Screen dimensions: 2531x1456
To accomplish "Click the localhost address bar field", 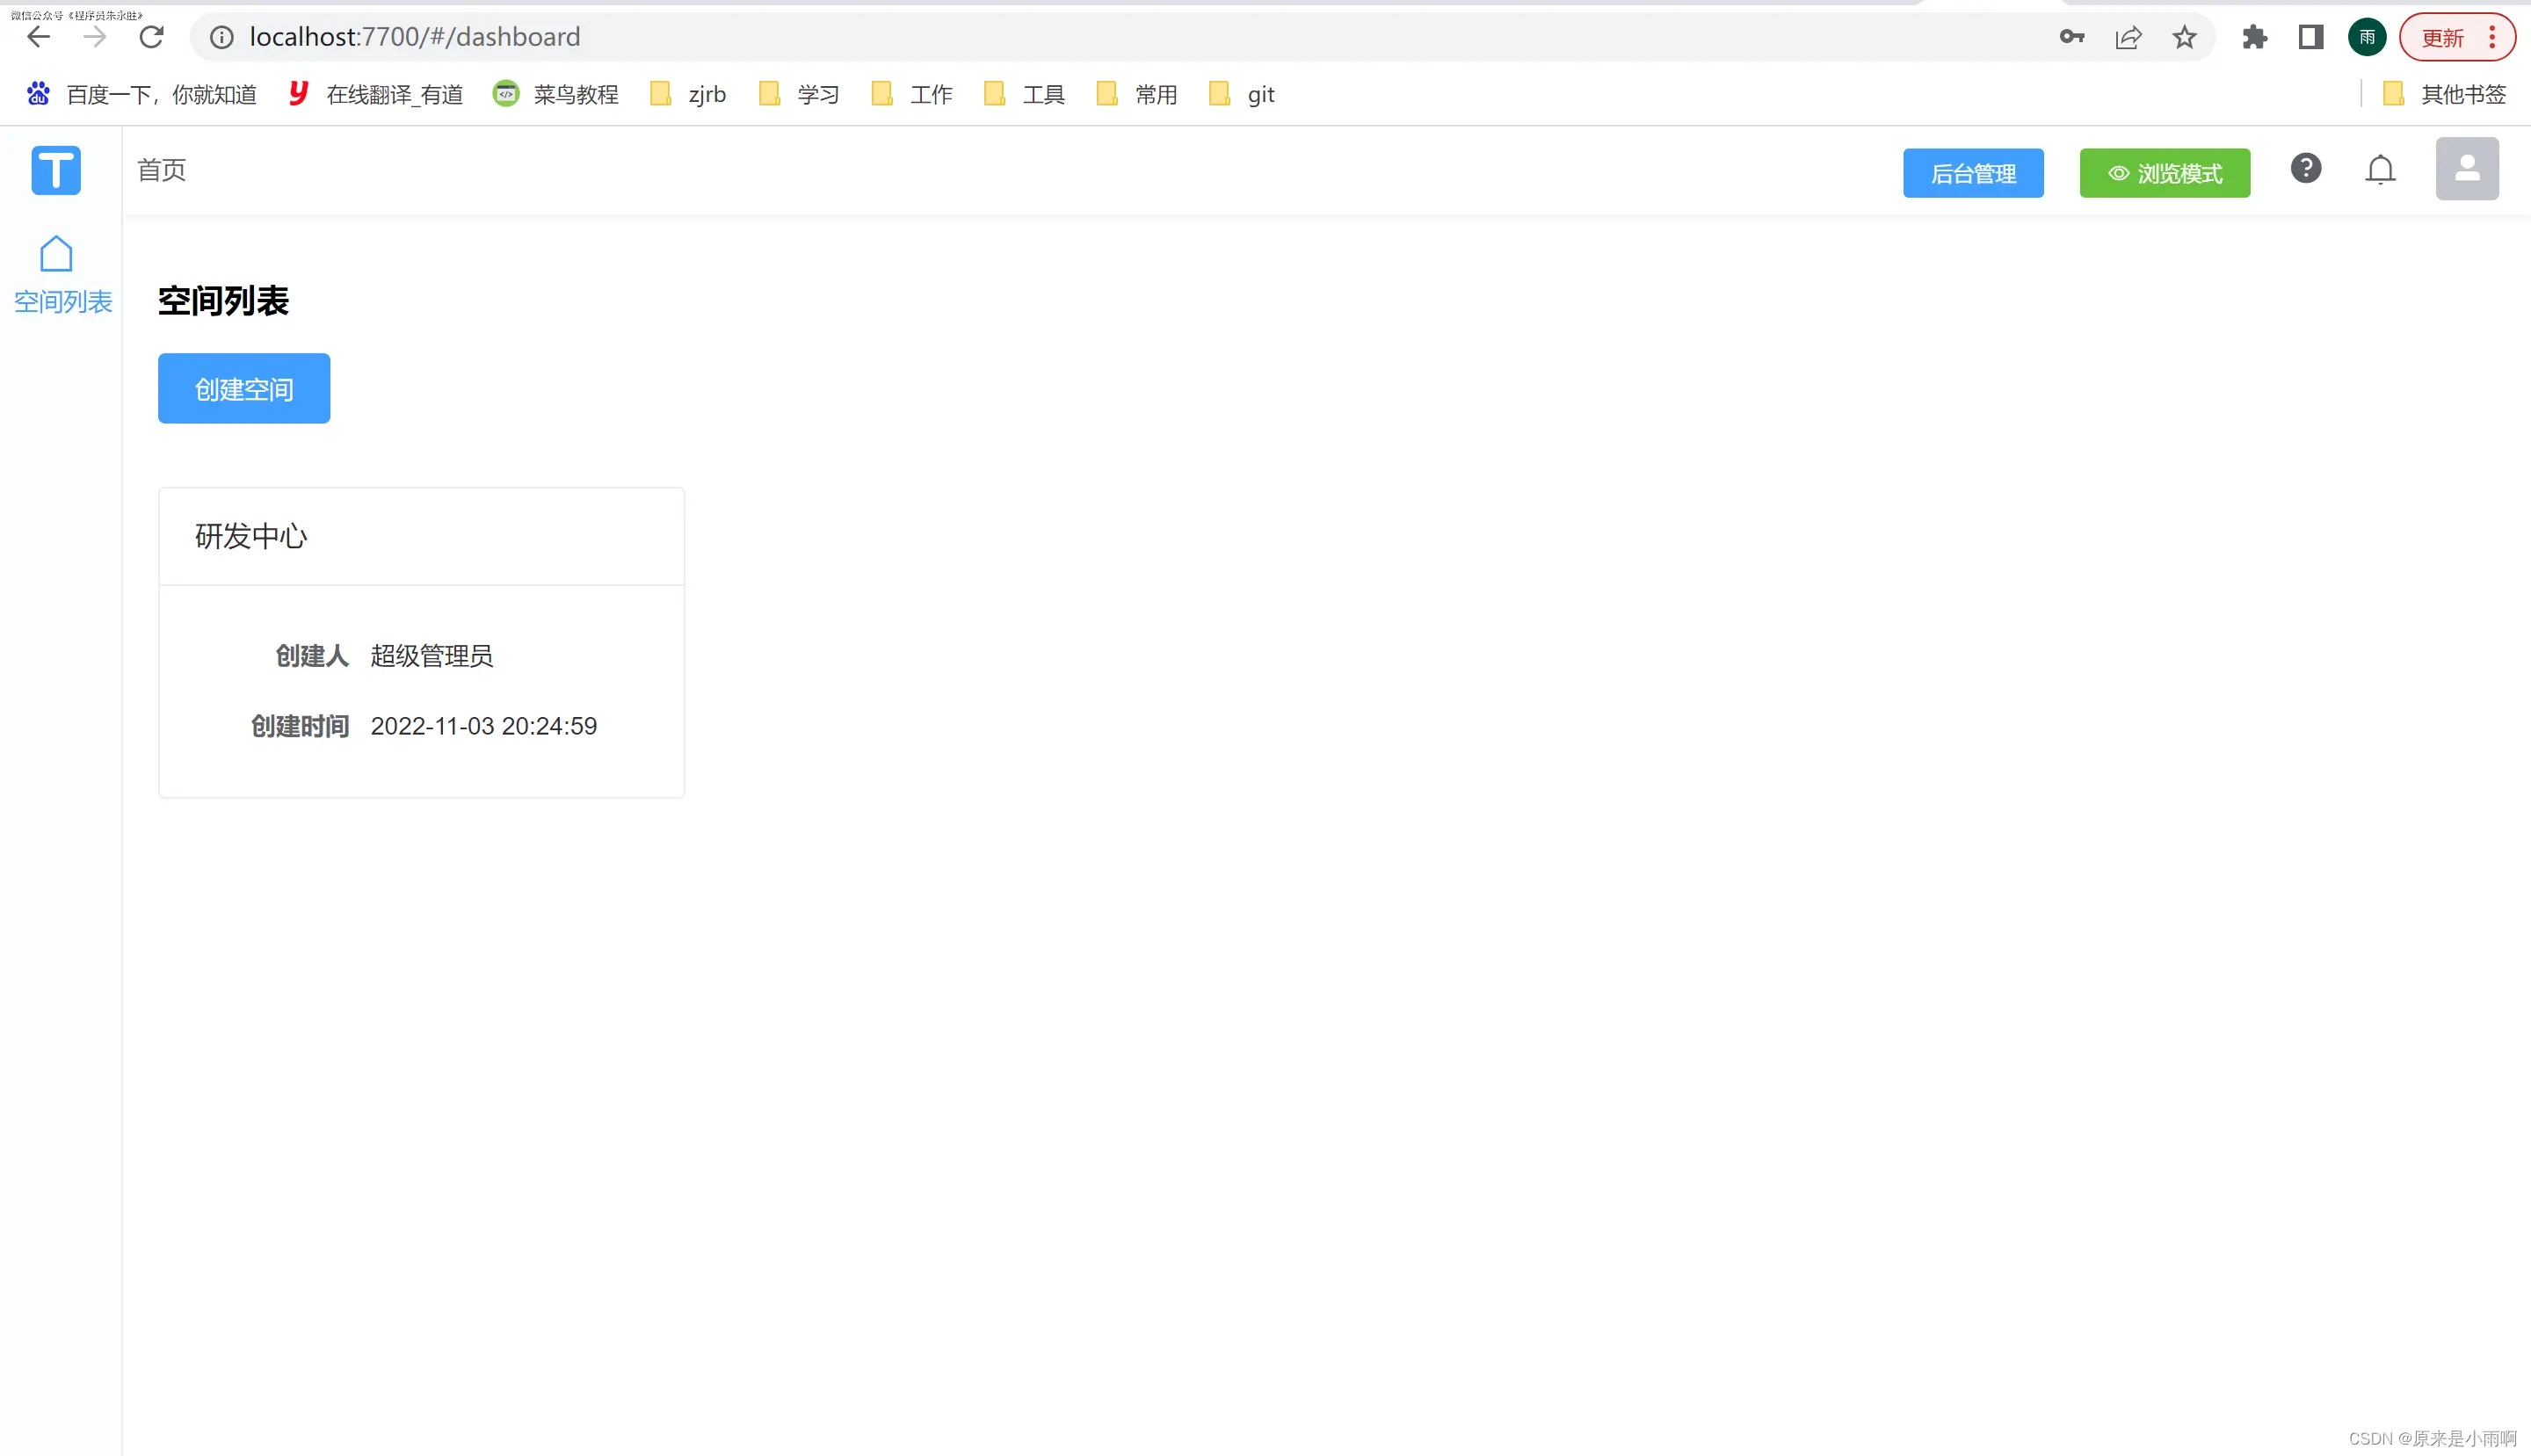I will pos(1100,38).
